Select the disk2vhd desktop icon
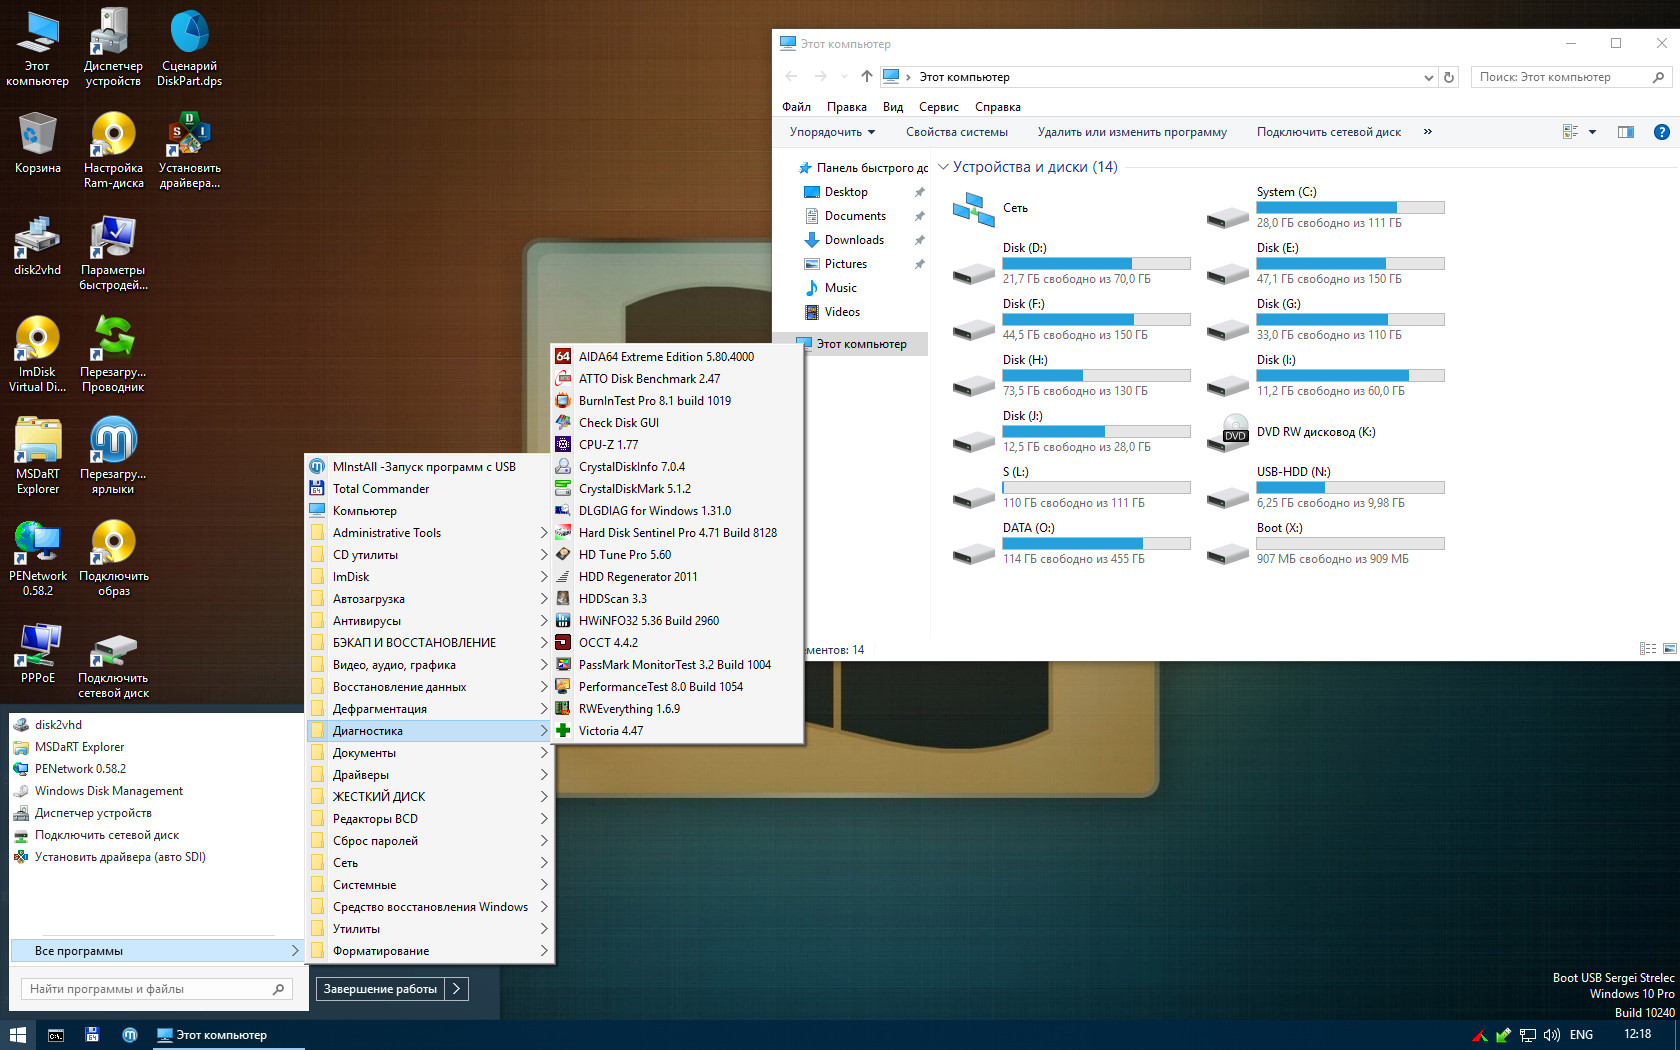The width and height of the screenshot is (1680, 1050). (x=37, y=246)
